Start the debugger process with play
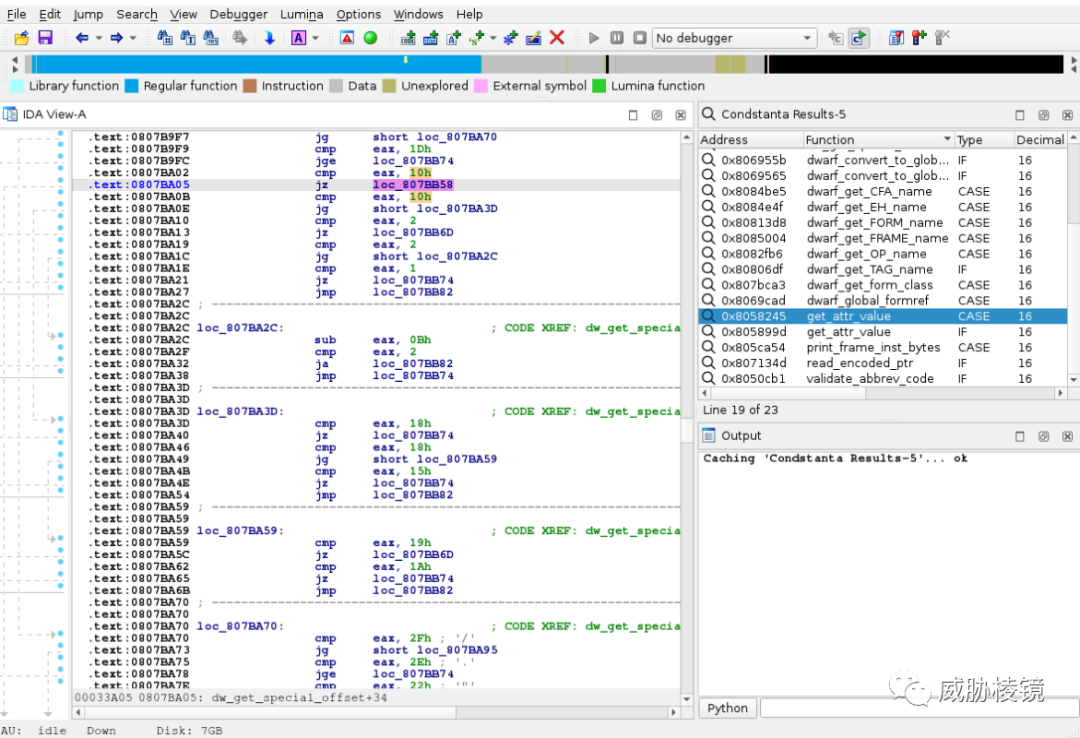This screenshot has width=1080, height=738. pyautogui.click(x=594, y=38)
